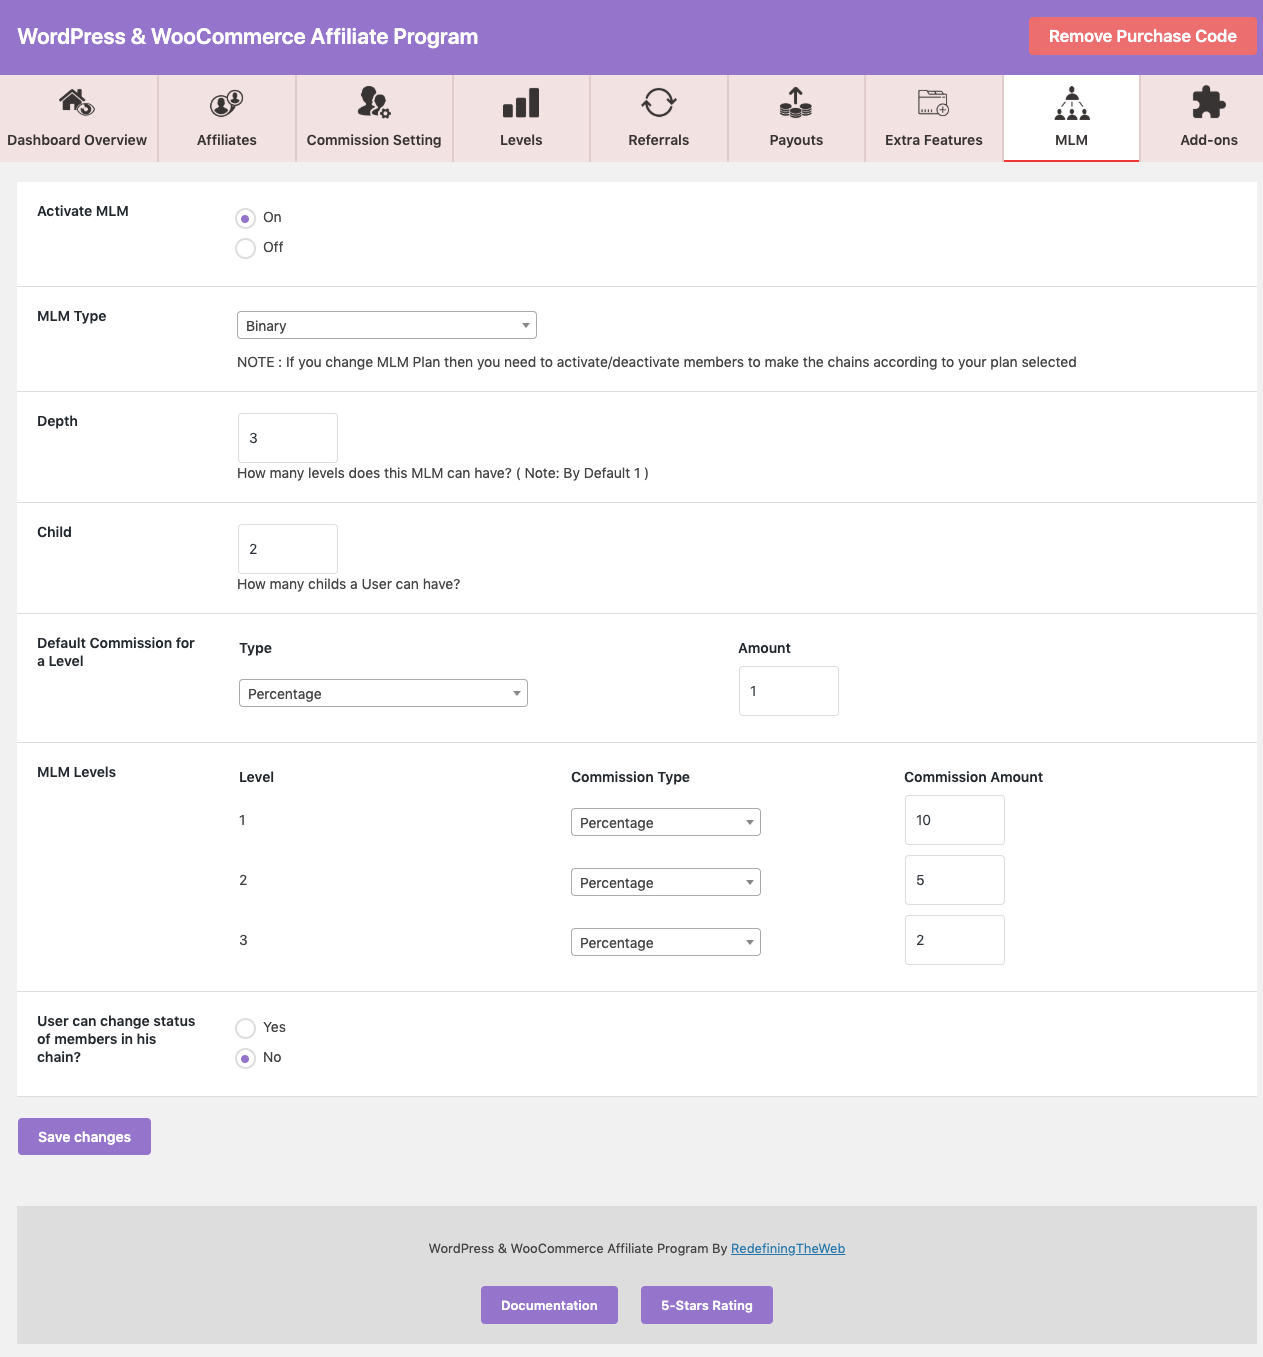
Task: Click the Levels bar chart icon
Action: click(x=521, y=102)
